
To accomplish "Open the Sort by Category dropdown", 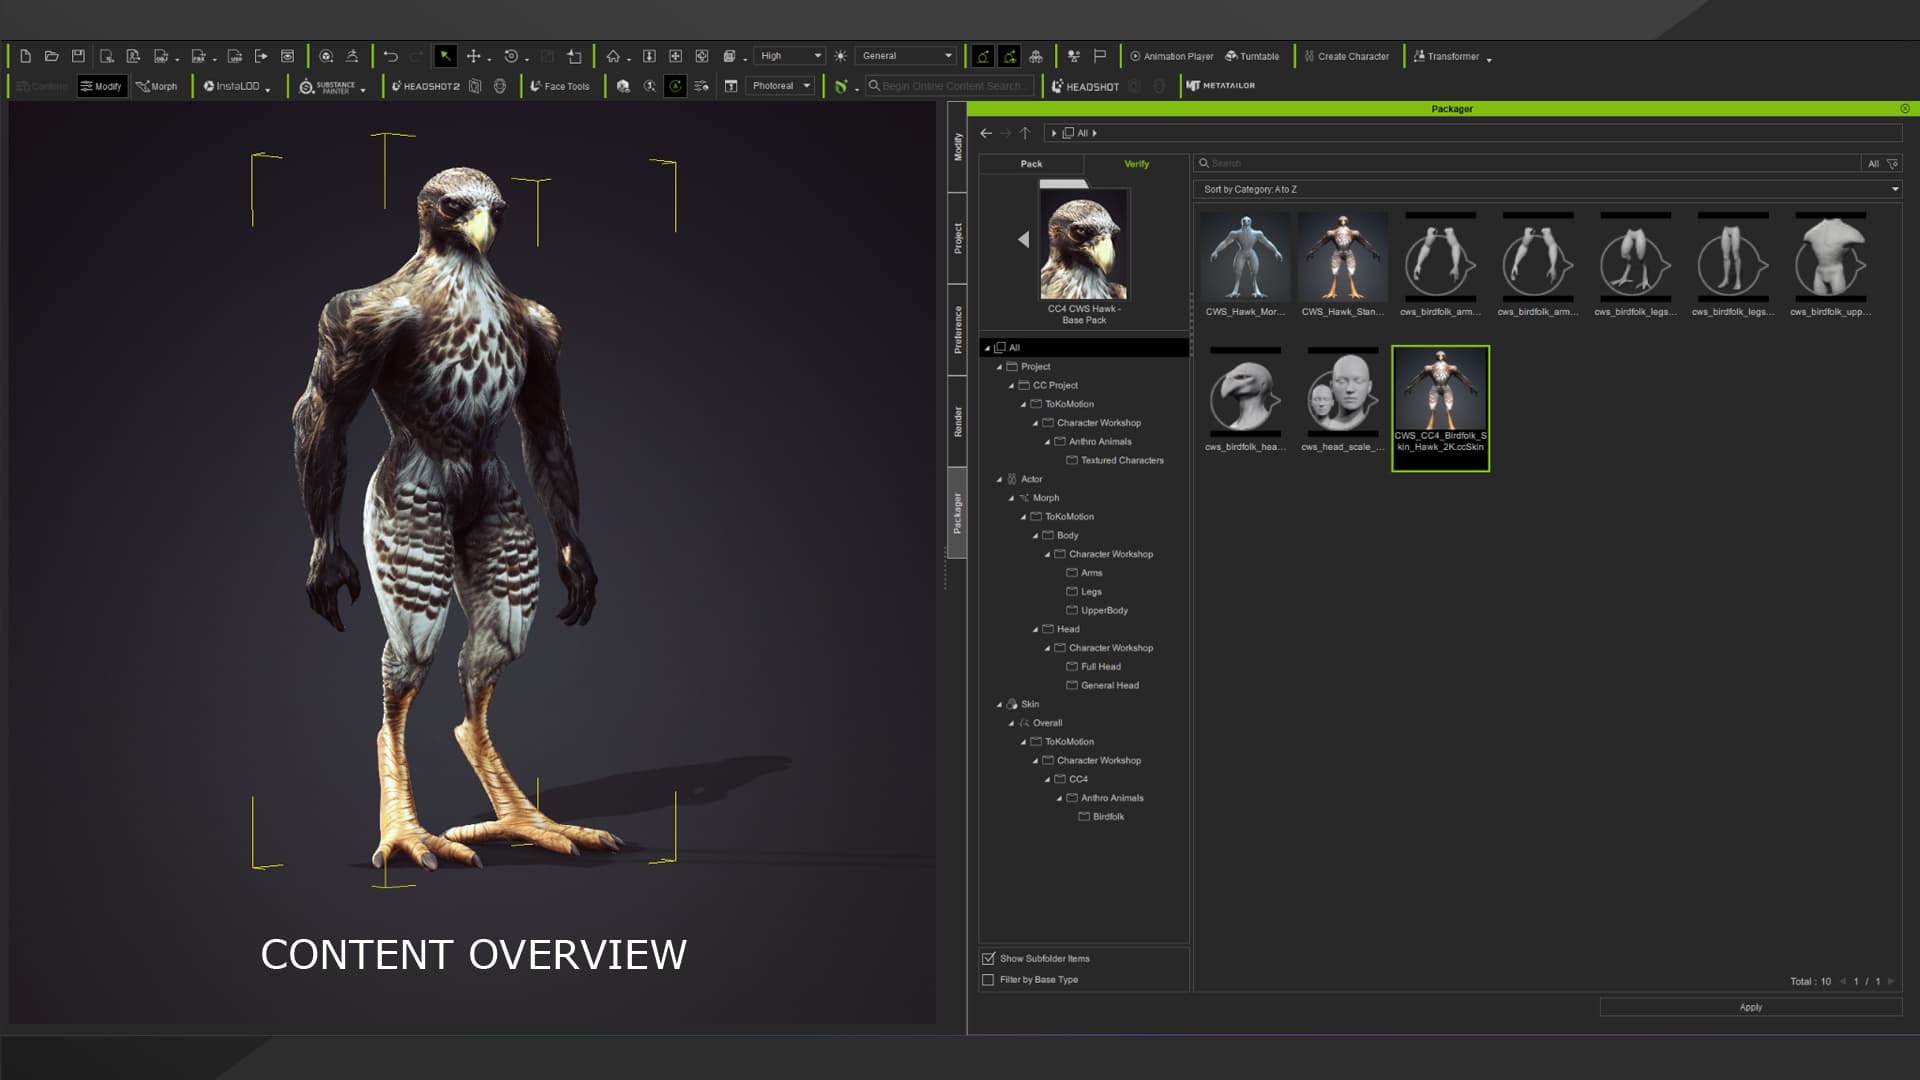I will [1547, 189].
